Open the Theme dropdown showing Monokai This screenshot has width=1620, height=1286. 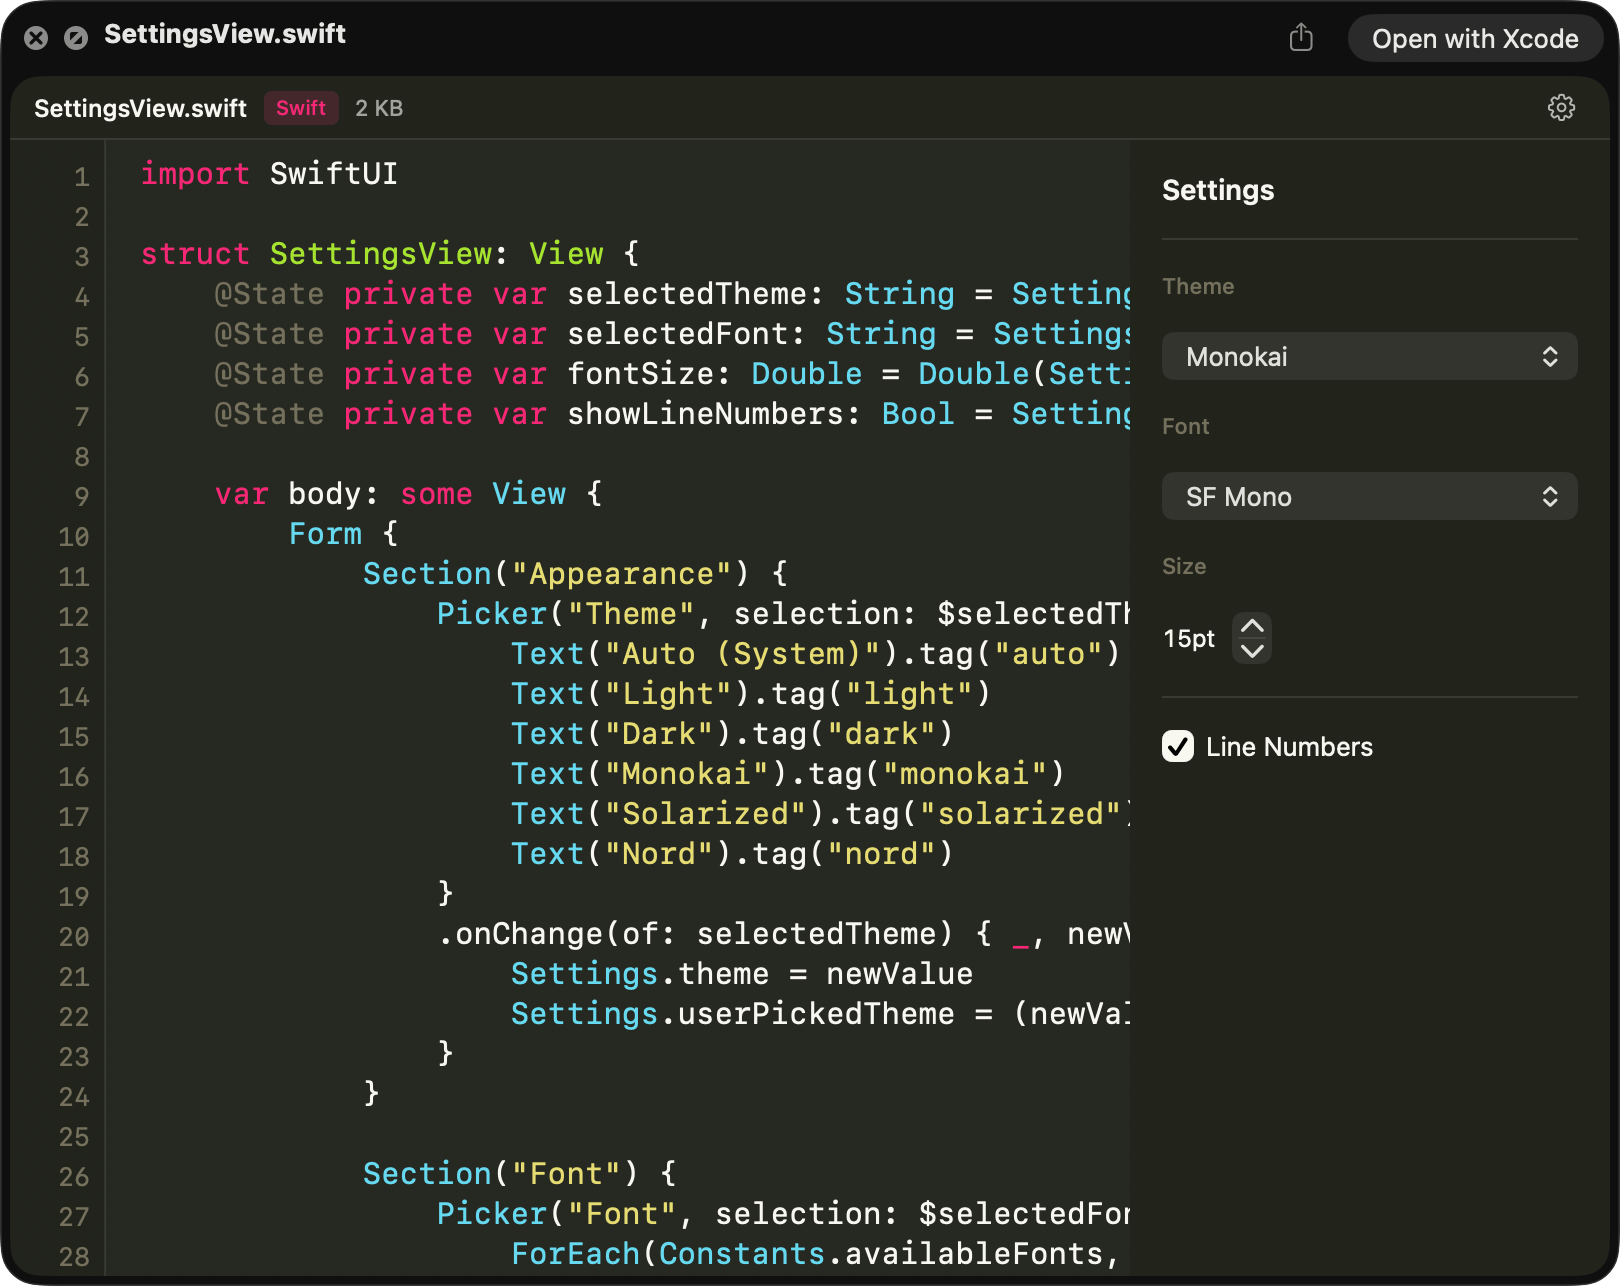1369,356
